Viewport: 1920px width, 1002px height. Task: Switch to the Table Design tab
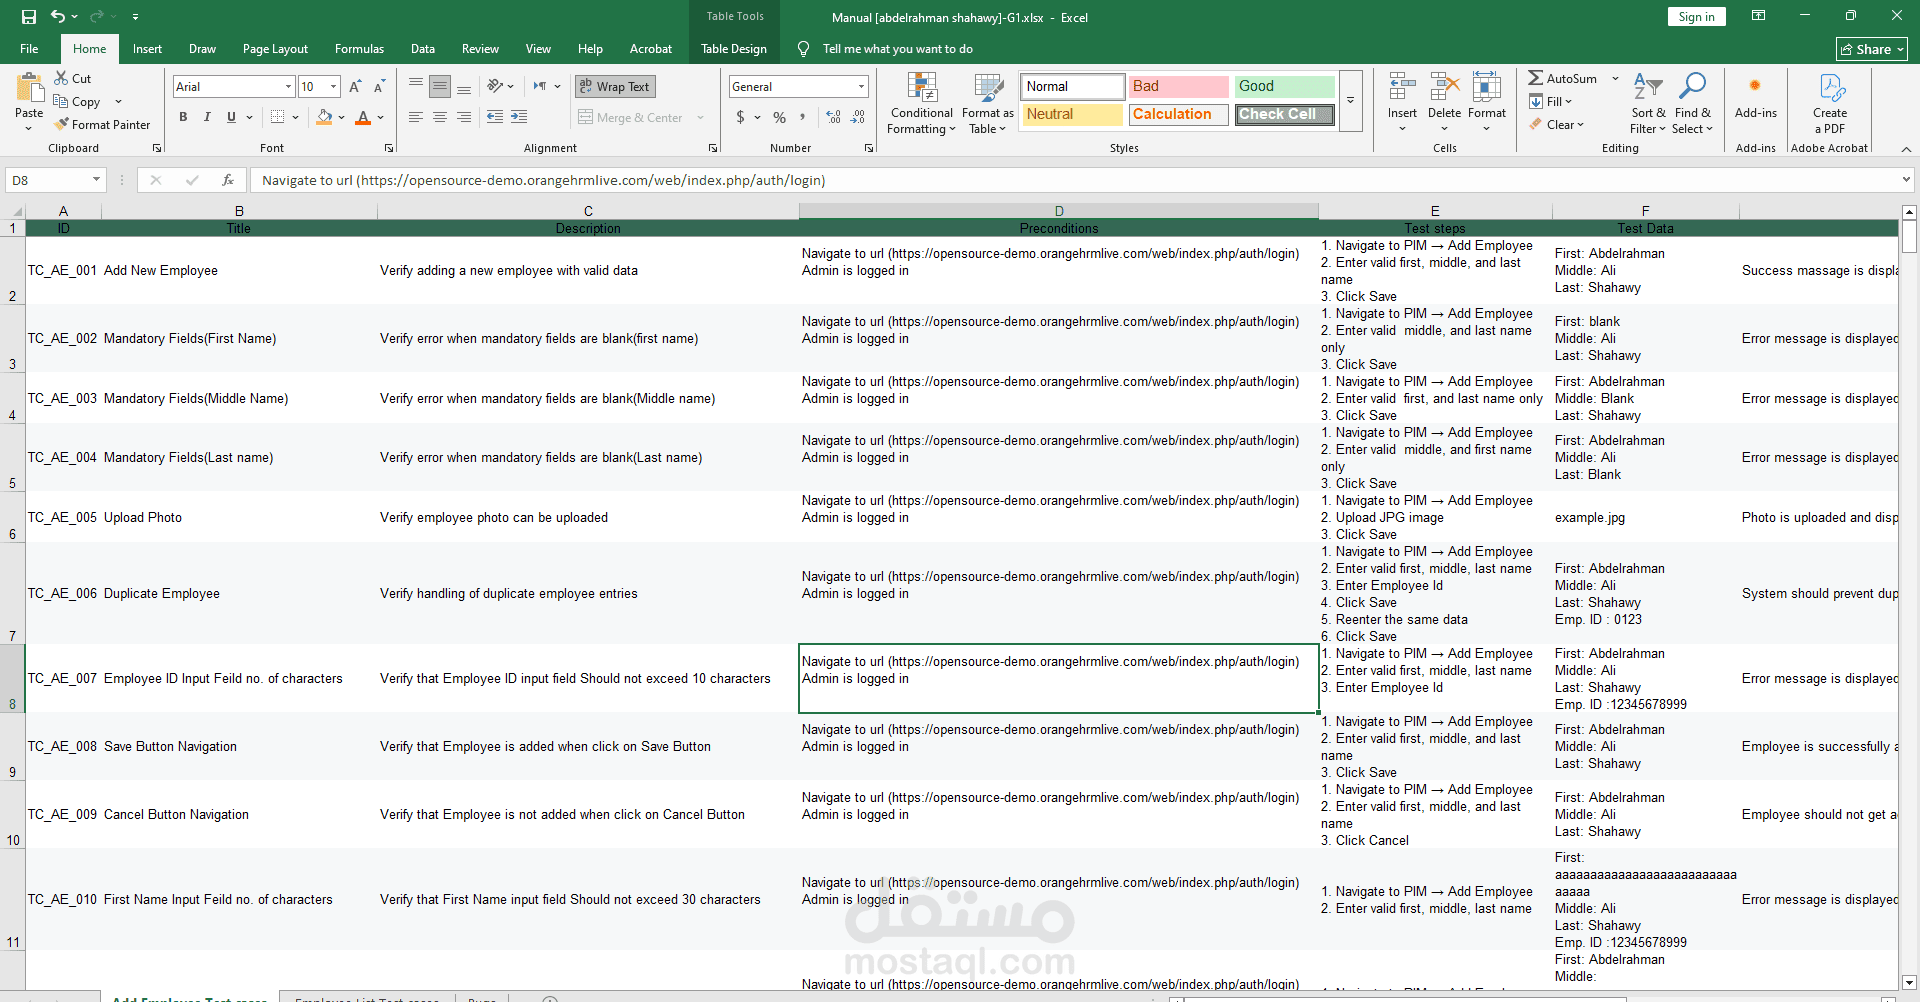734,49
